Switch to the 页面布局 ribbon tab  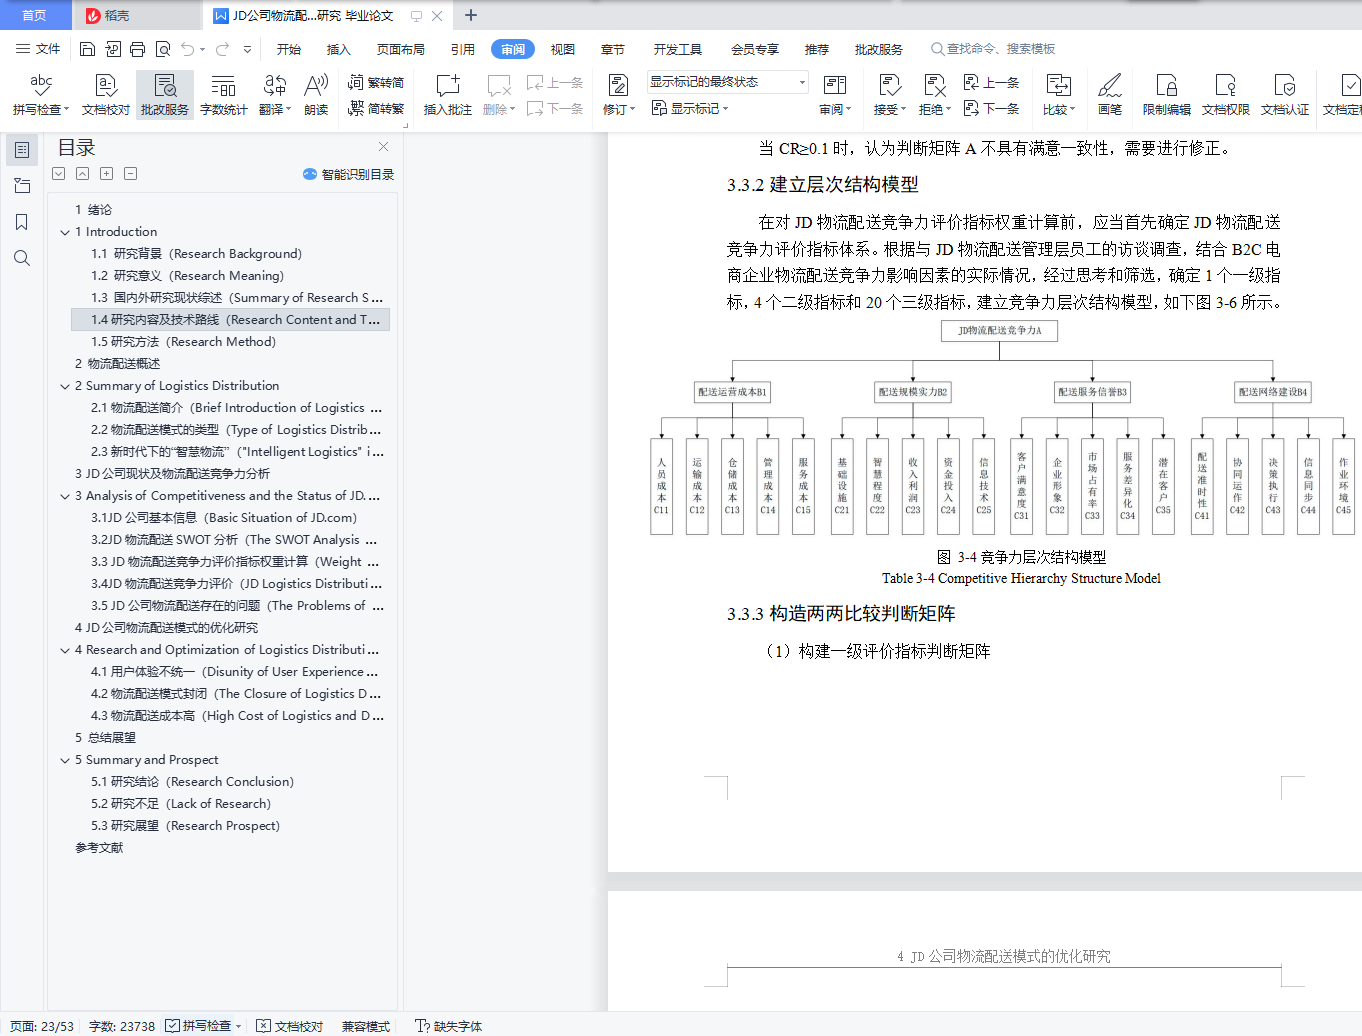pyautogui.click(x=401, y=49)
